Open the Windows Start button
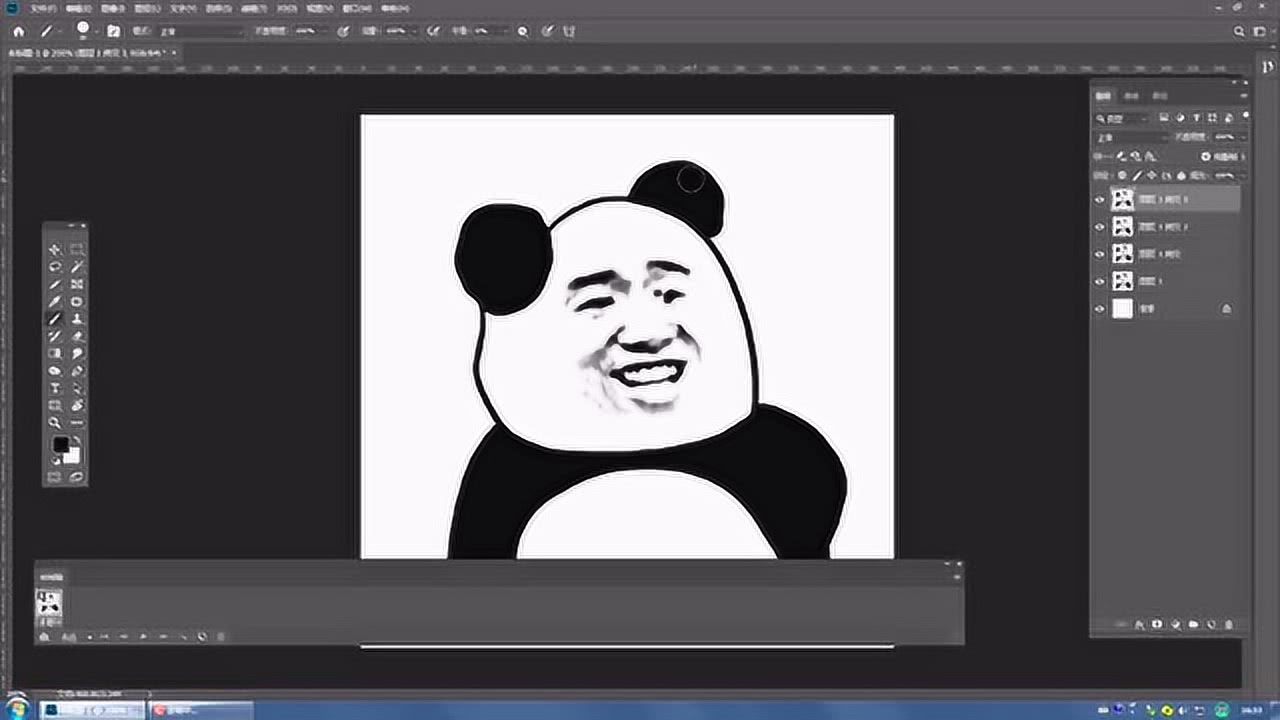This screenshot has width=1280, height=720. (17, 708)
